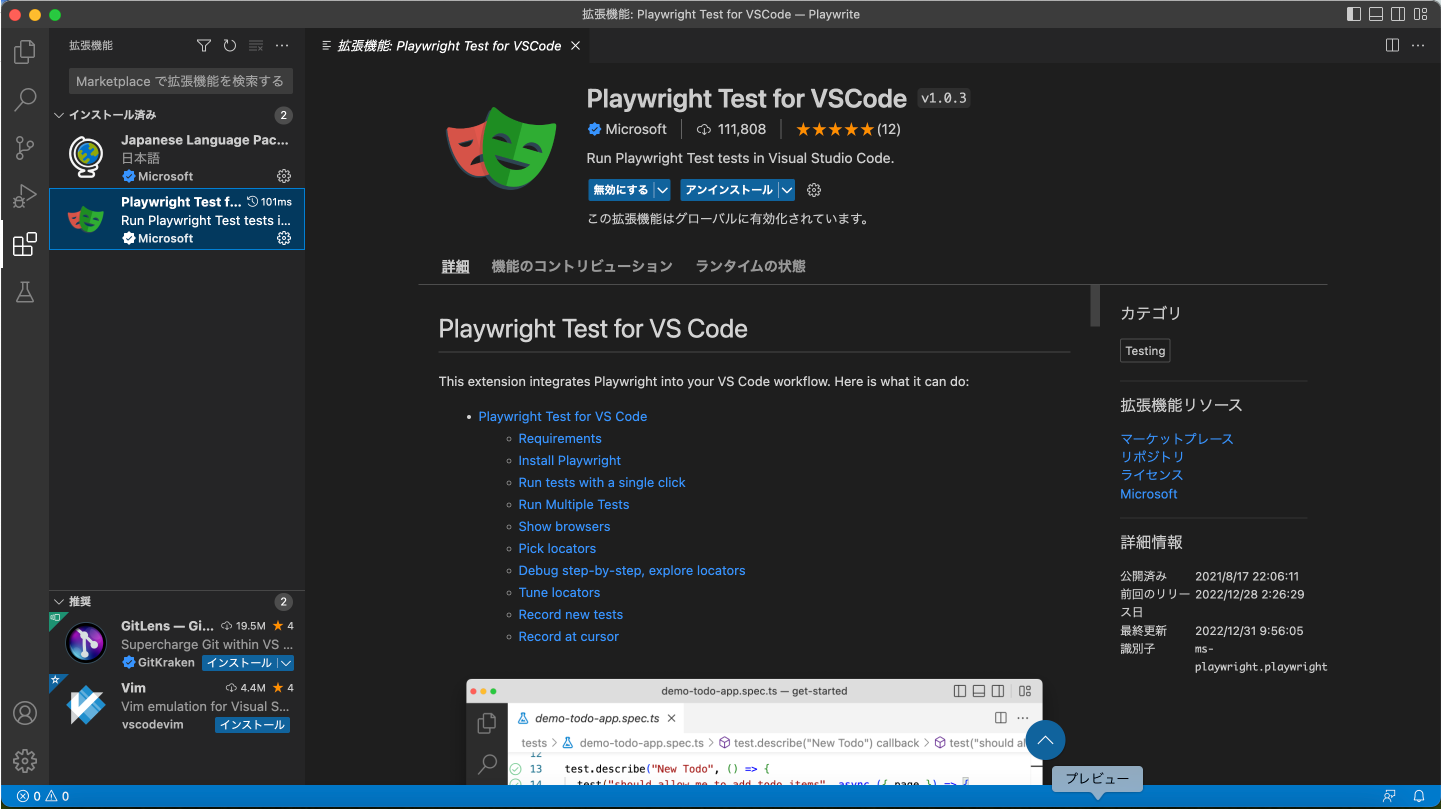Clear extension search results icon
Viewport: 1441px width, 809px height.
pos(256,46)
